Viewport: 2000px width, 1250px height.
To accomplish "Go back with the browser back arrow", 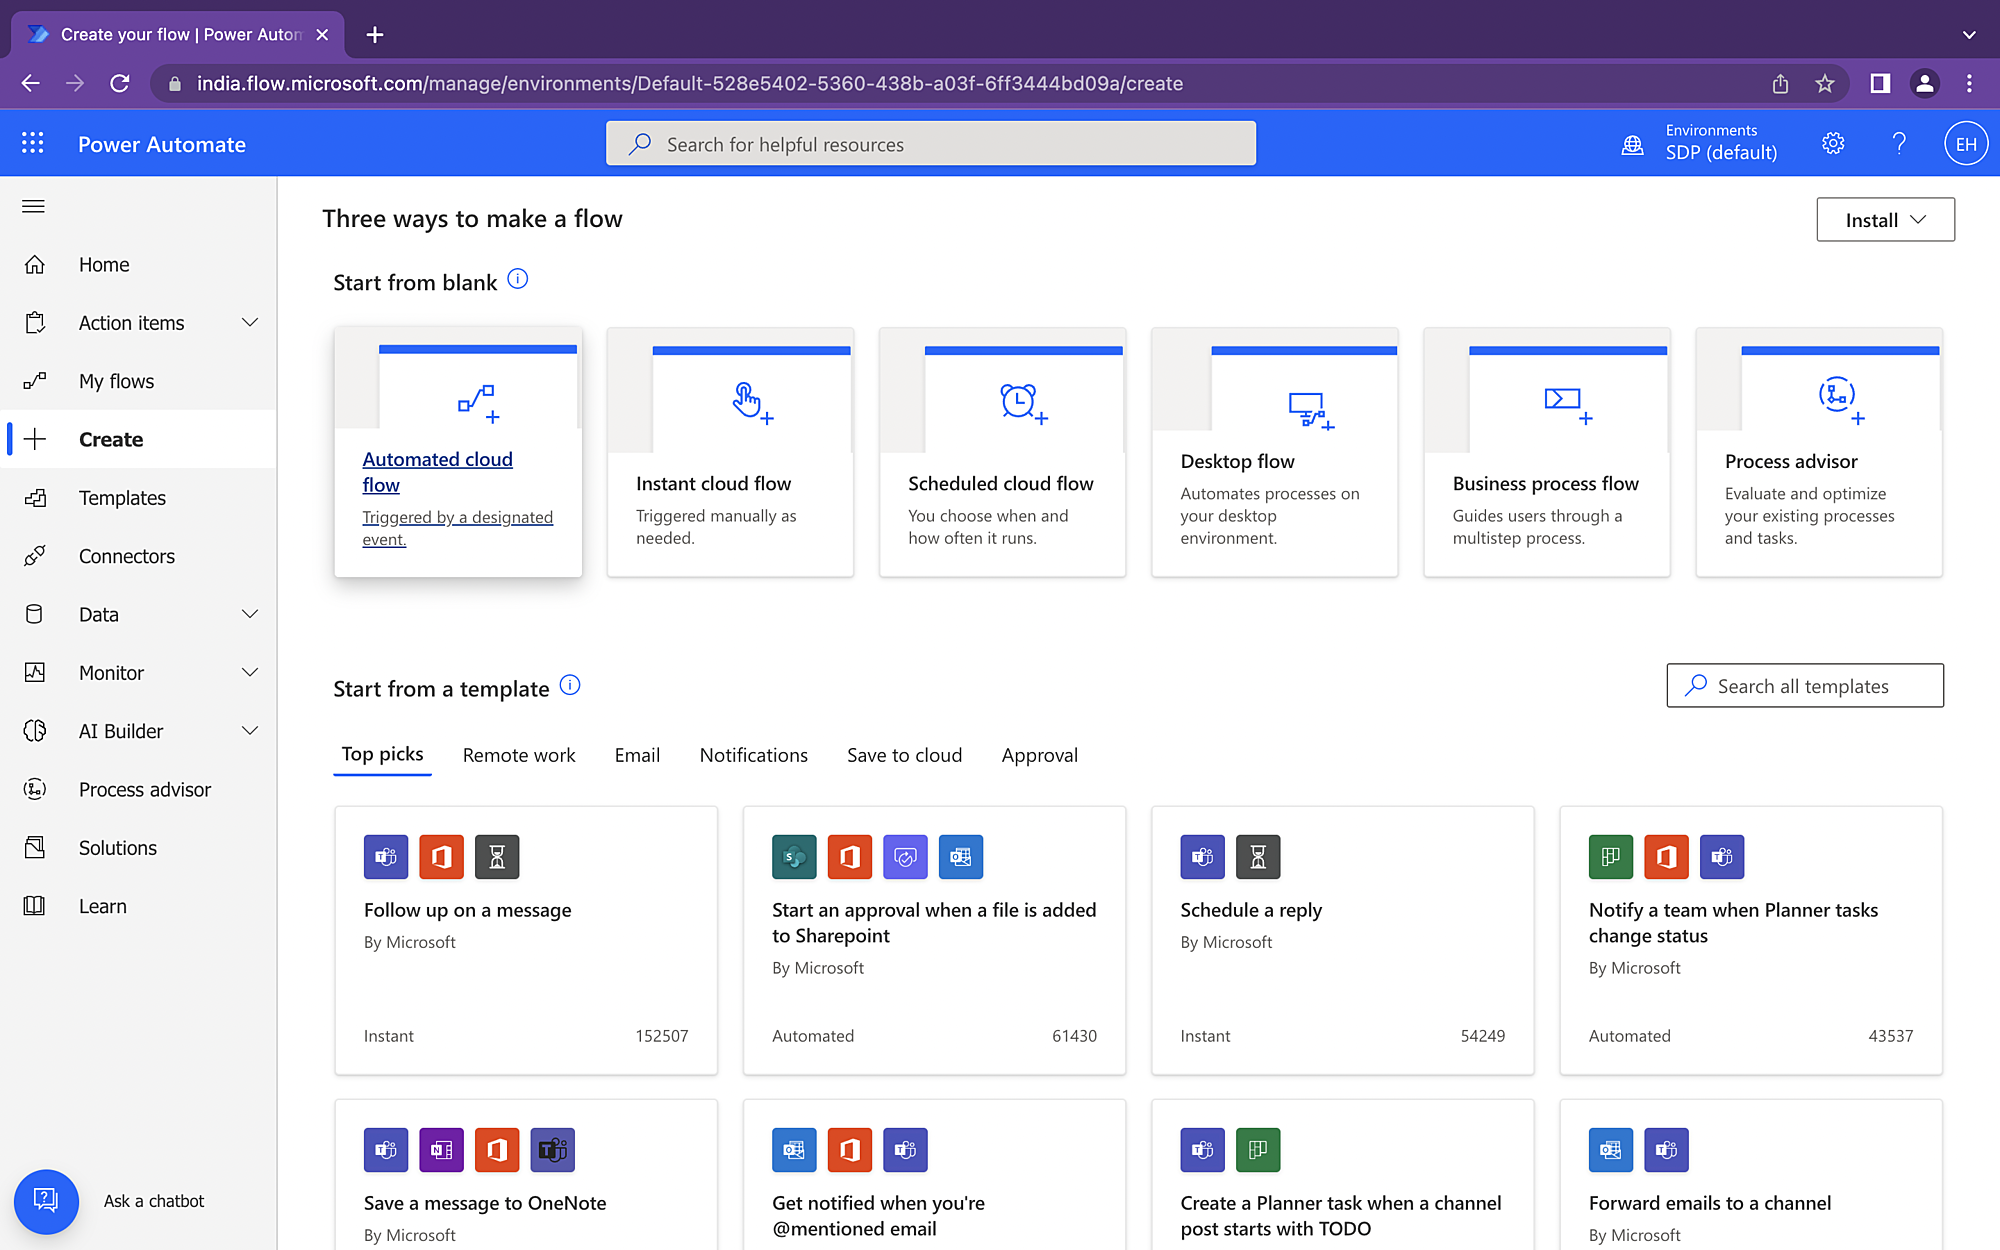I will click(x=31, y=84).
